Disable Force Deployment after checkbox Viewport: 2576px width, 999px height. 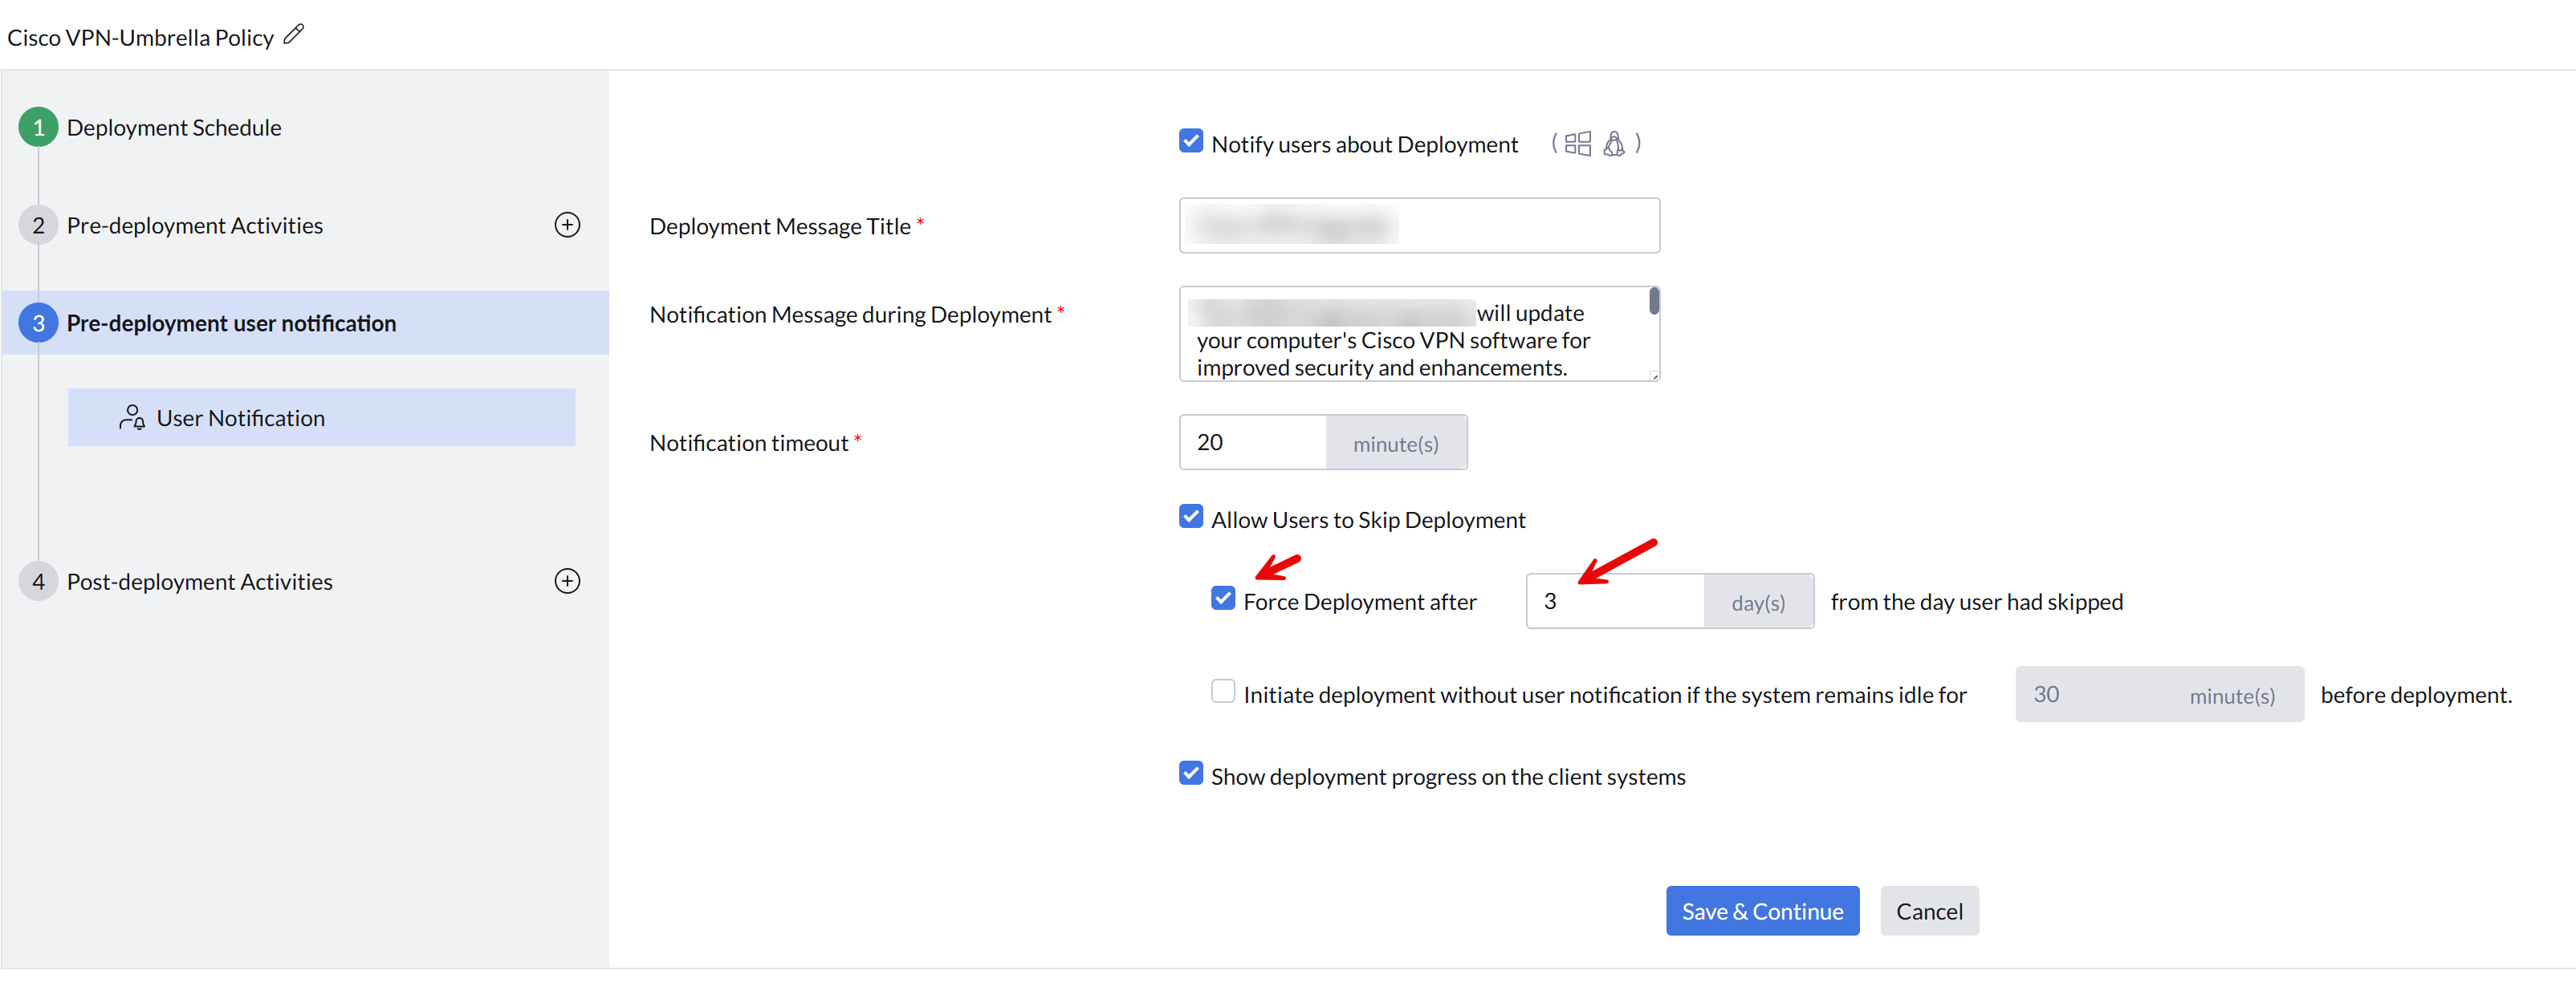point(1222,598)
